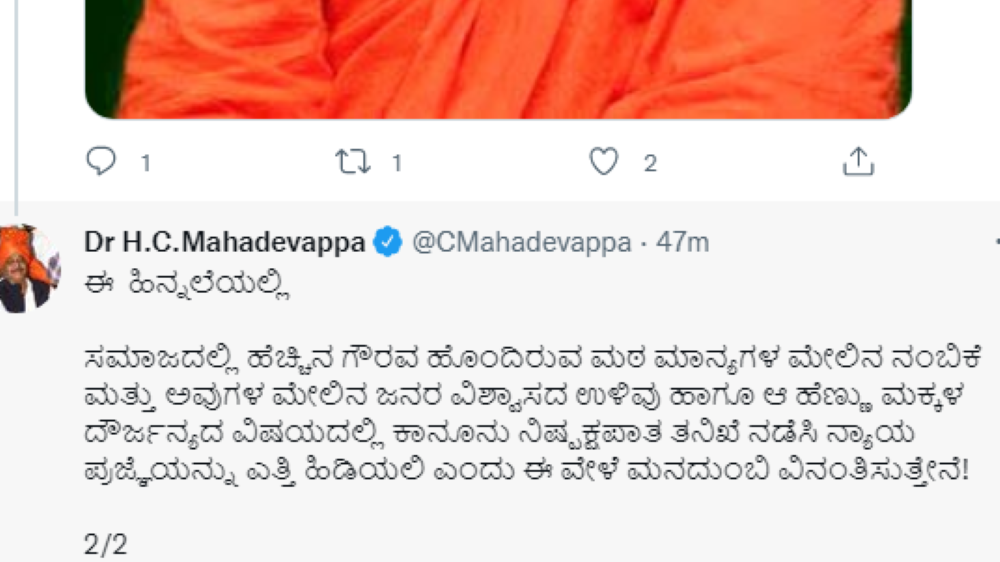Viewport: 1000px width, 562px height.
Task: Like the tweet using the heart icon
Action: [x=603, y=161]
